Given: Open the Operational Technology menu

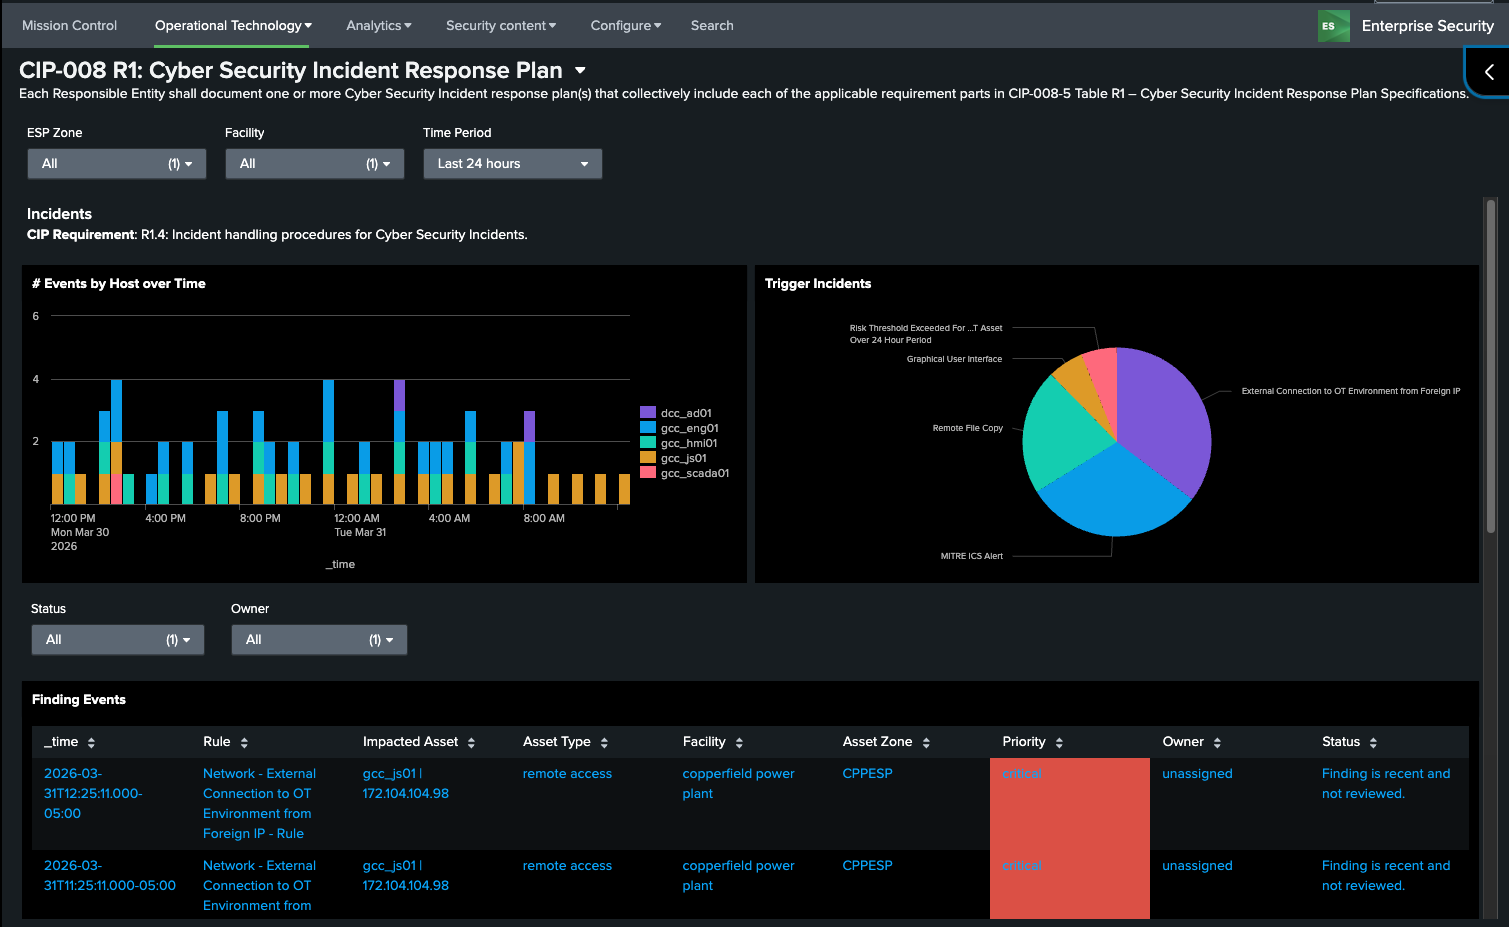Looking at the screenshot, I should (x=232, y=26).
